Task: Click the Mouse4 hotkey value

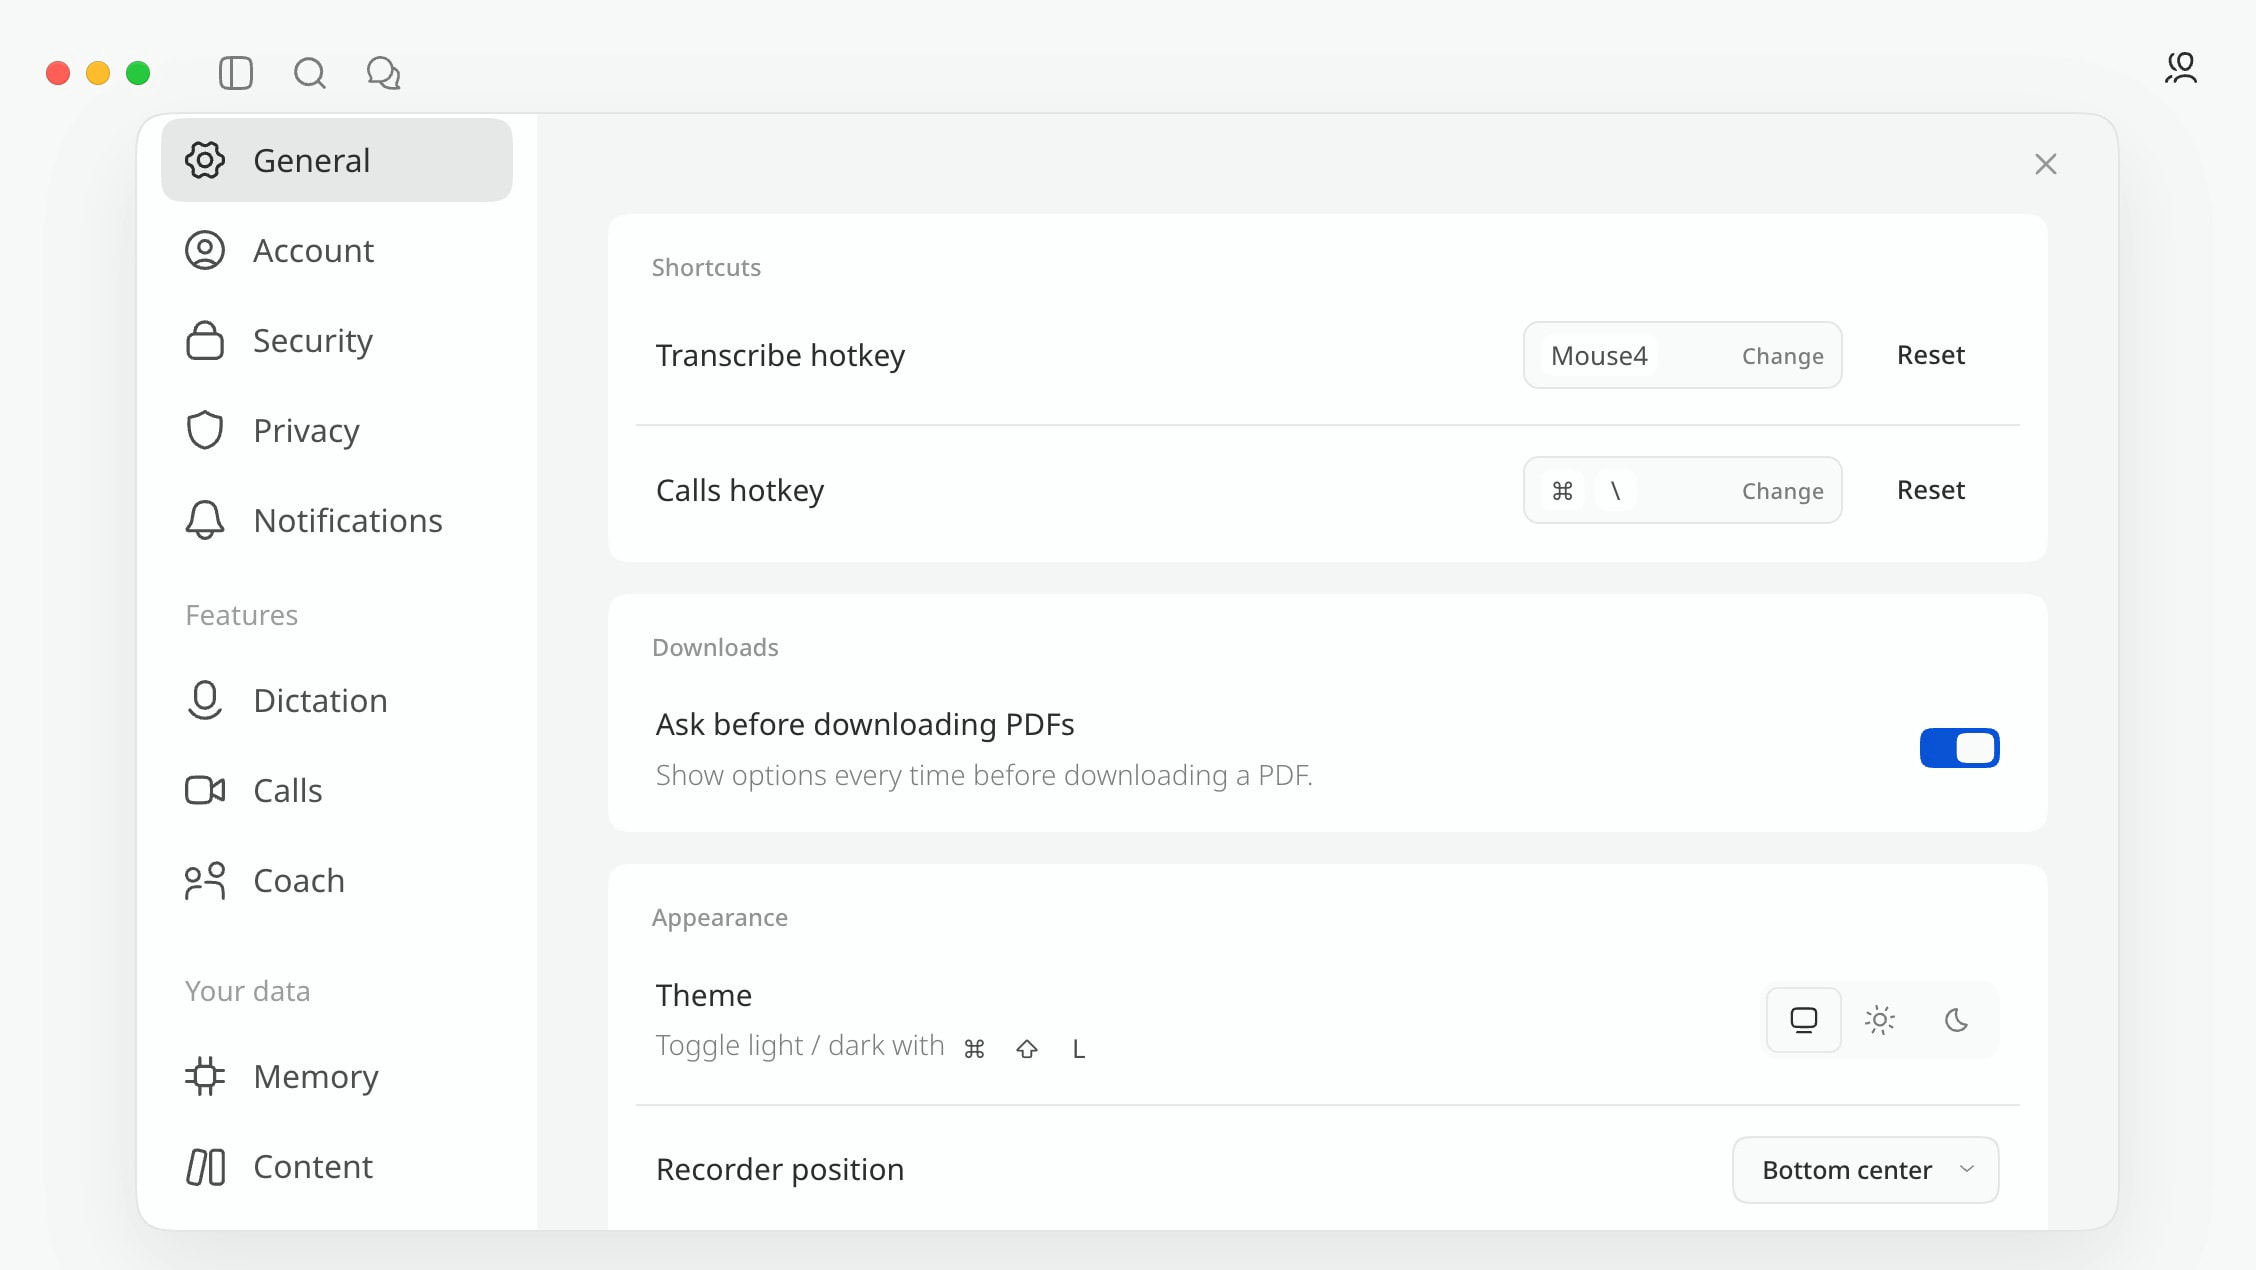Action: pos(1599,356)
